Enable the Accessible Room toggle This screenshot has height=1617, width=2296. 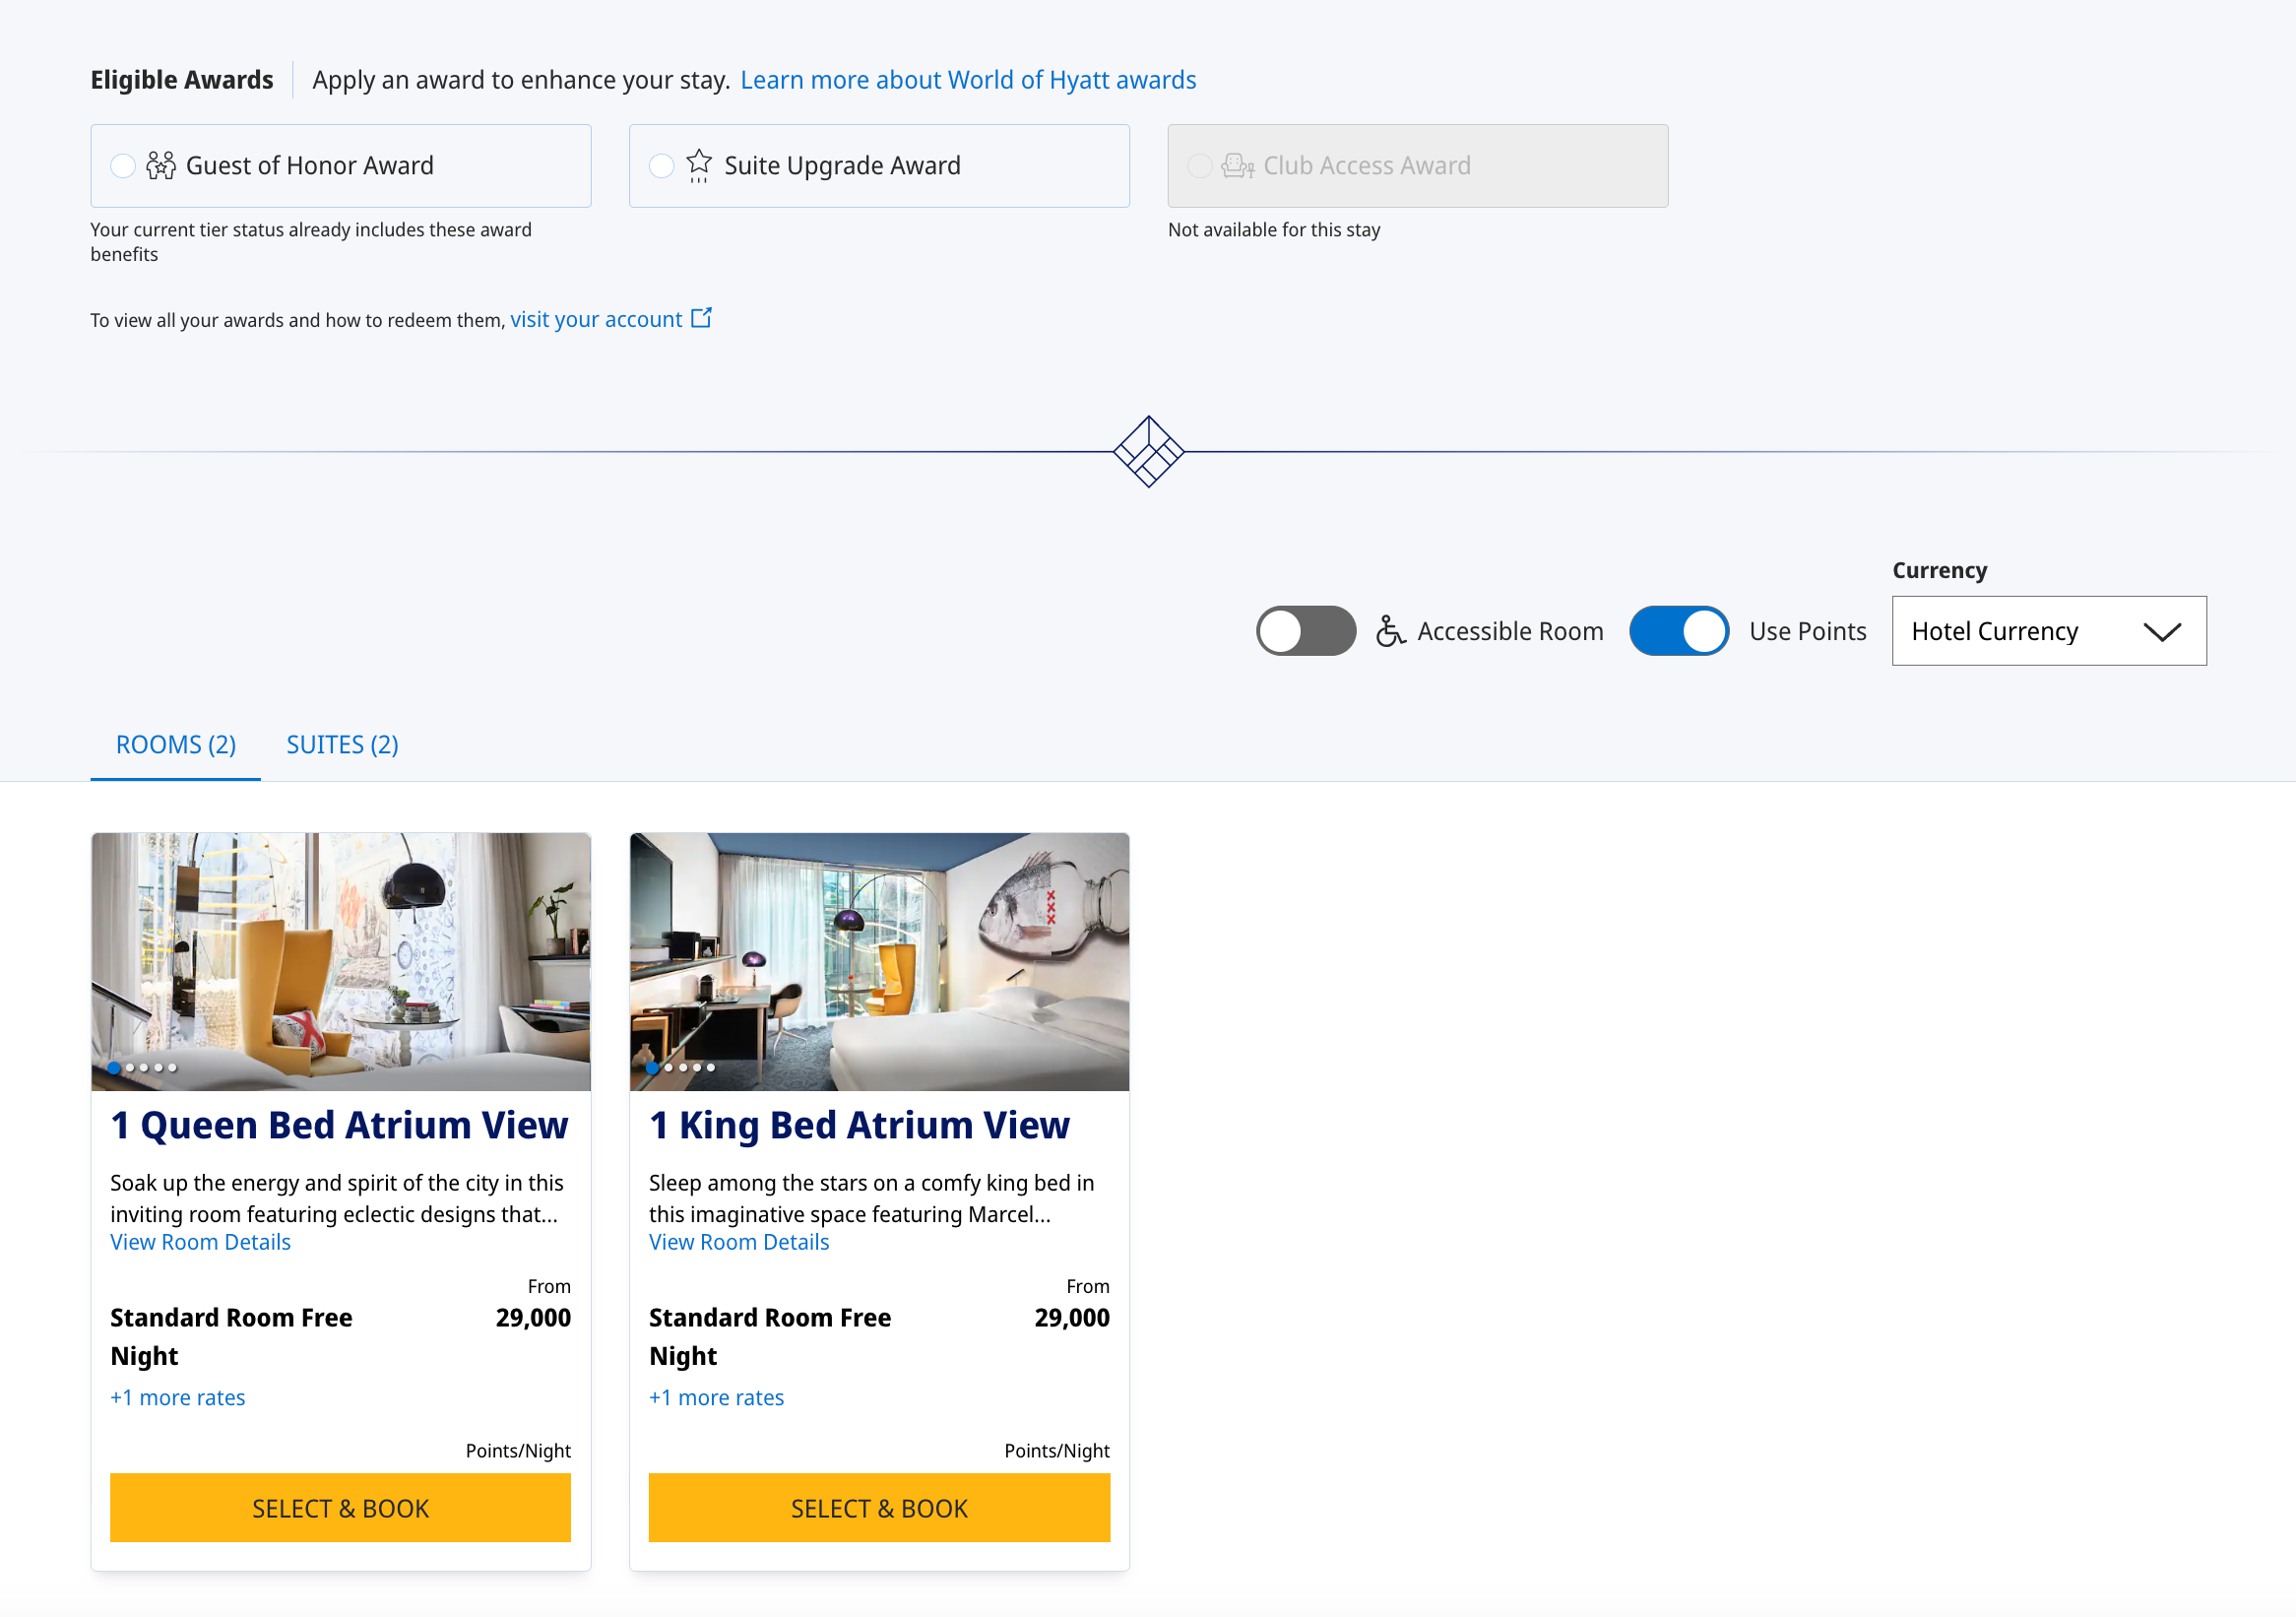(x=1305, y=631)
